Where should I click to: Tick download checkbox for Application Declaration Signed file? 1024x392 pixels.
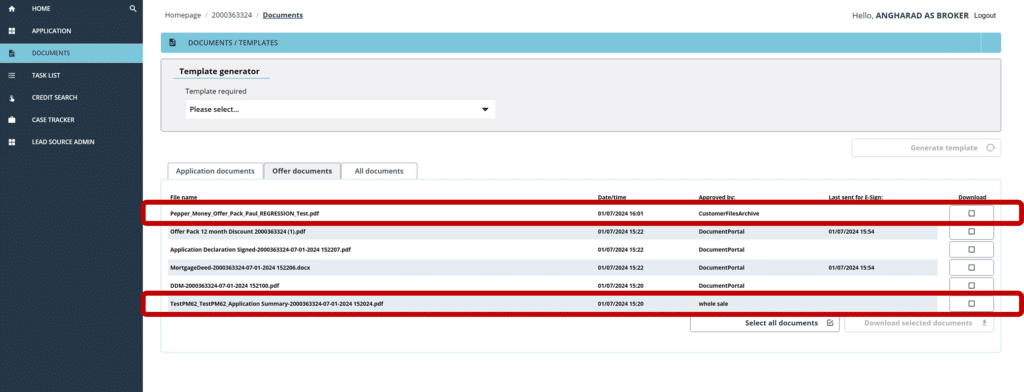[x=971, y=250]
